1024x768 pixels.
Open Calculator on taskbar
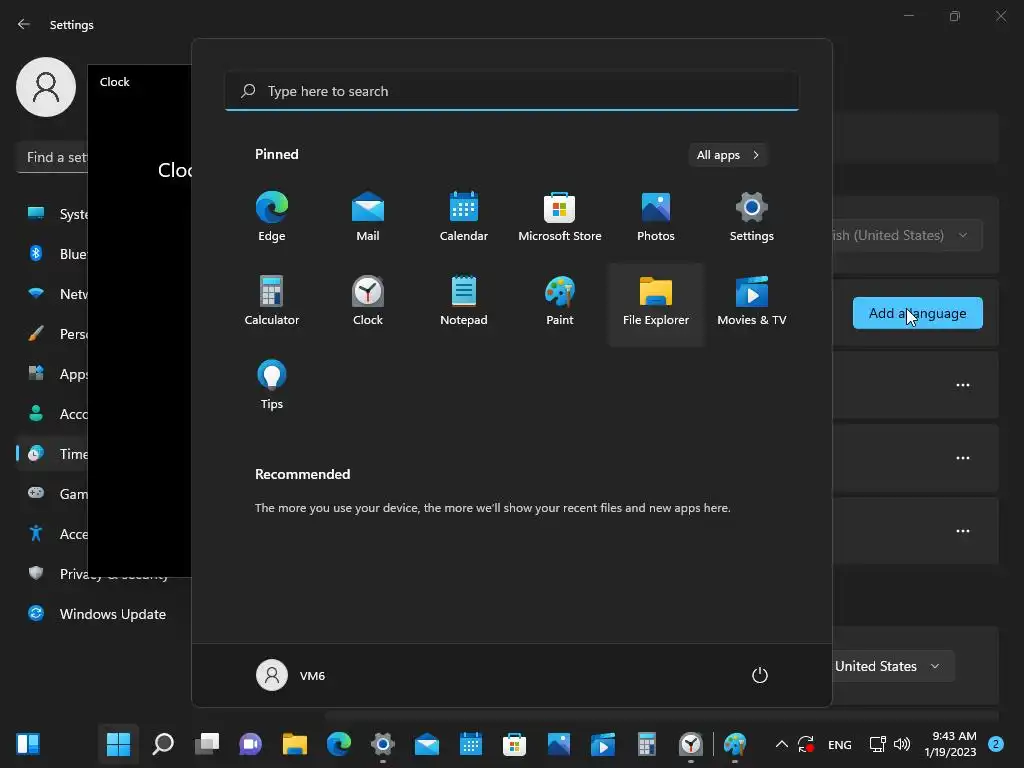pos(647,744)
